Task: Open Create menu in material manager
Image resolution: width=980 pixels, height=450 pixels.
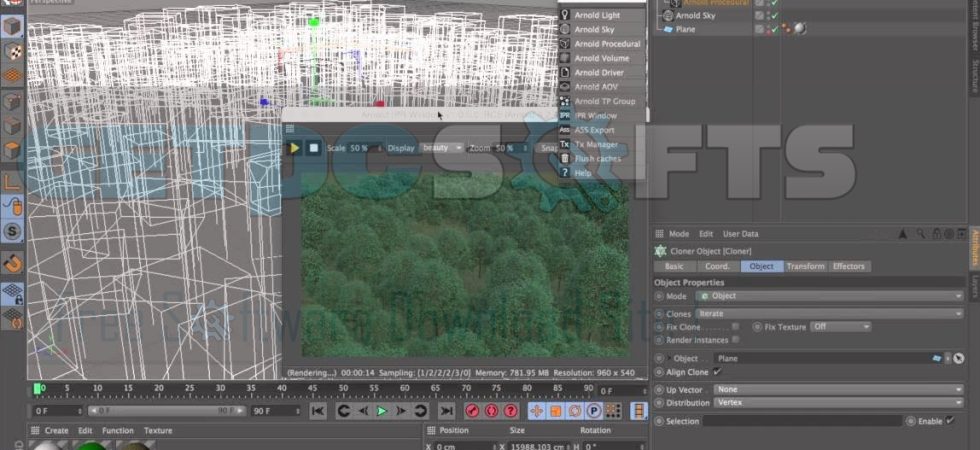Action: (x=56, y=431)
